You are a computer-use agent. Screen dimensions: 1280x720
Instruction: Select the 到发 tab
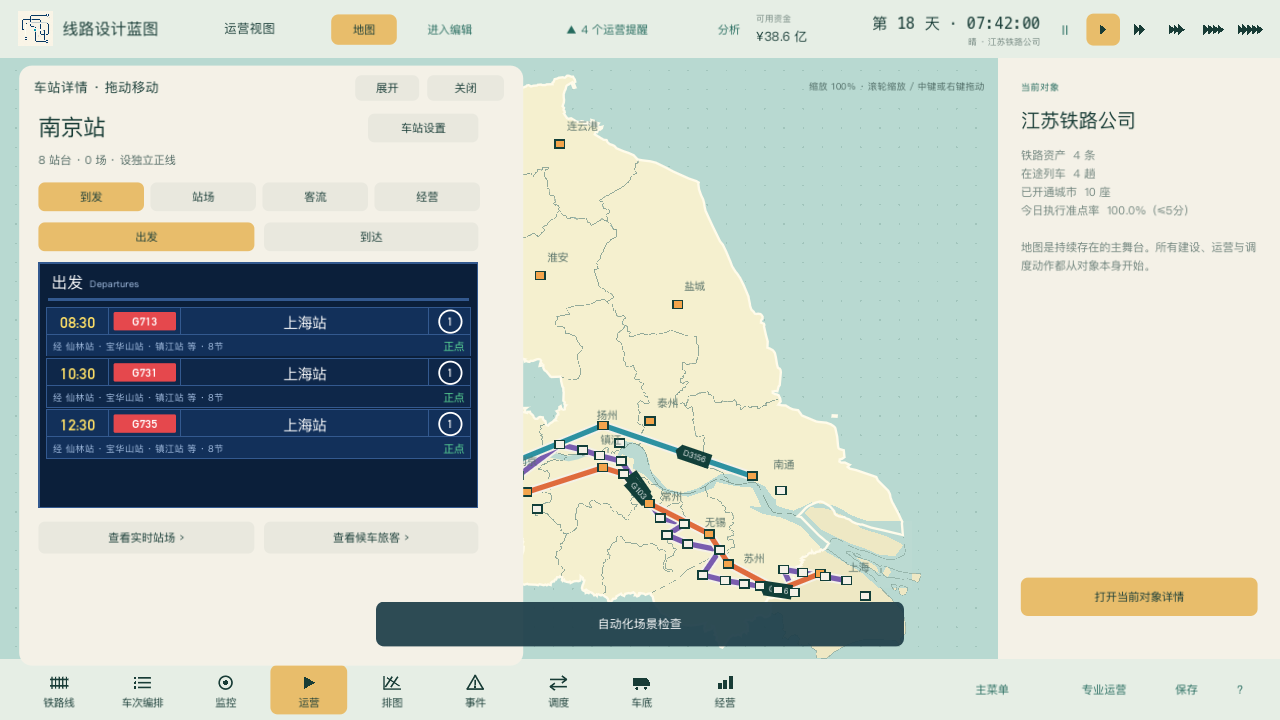[91, 197]
